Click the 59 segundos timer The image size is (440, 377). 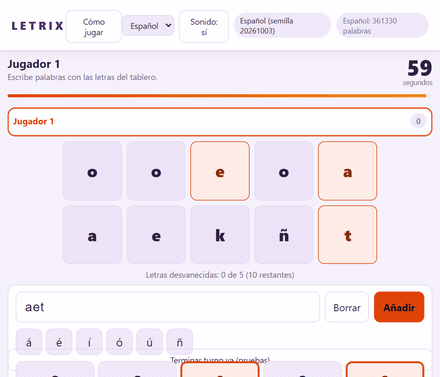(419, 72)
